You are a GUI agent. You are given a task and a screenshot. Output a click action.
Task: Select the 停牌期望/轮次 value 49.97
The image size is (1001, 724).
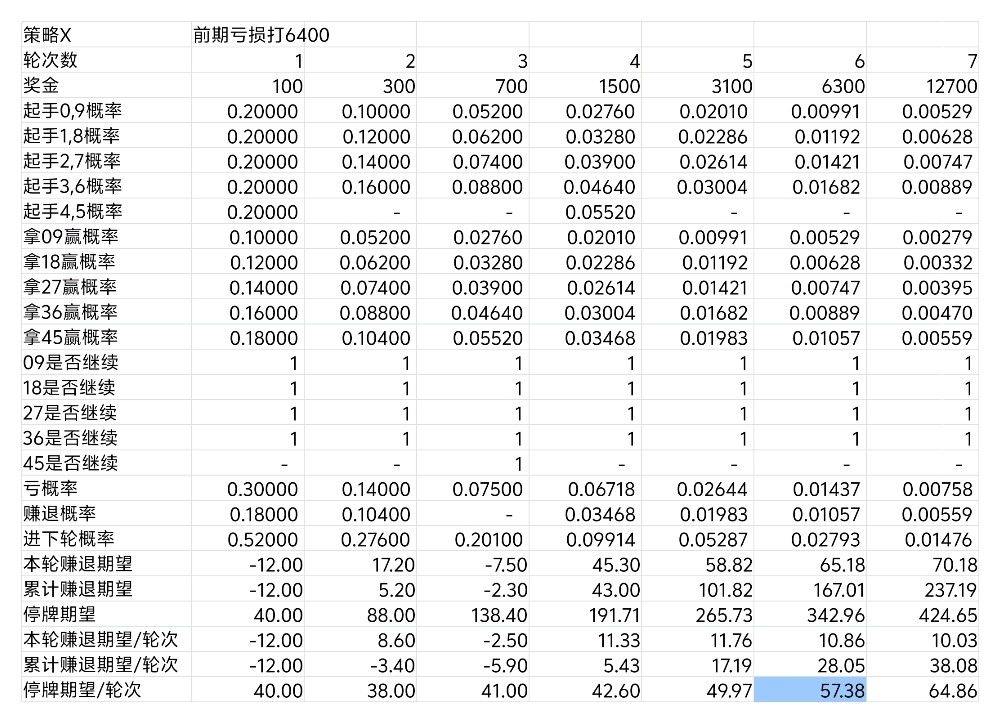pos(729,690)
